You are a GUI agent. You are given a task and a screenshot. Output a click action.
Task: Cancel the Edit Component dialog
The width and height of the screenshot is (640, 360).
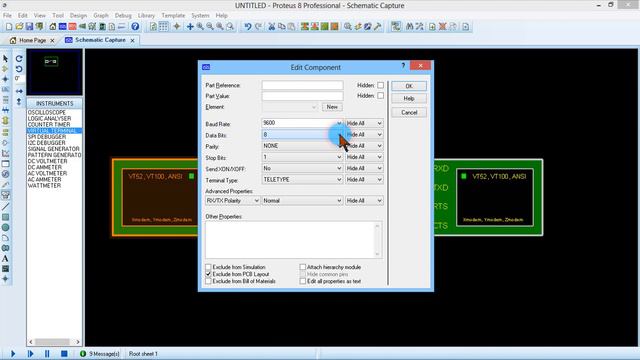(x=409, y=113)
